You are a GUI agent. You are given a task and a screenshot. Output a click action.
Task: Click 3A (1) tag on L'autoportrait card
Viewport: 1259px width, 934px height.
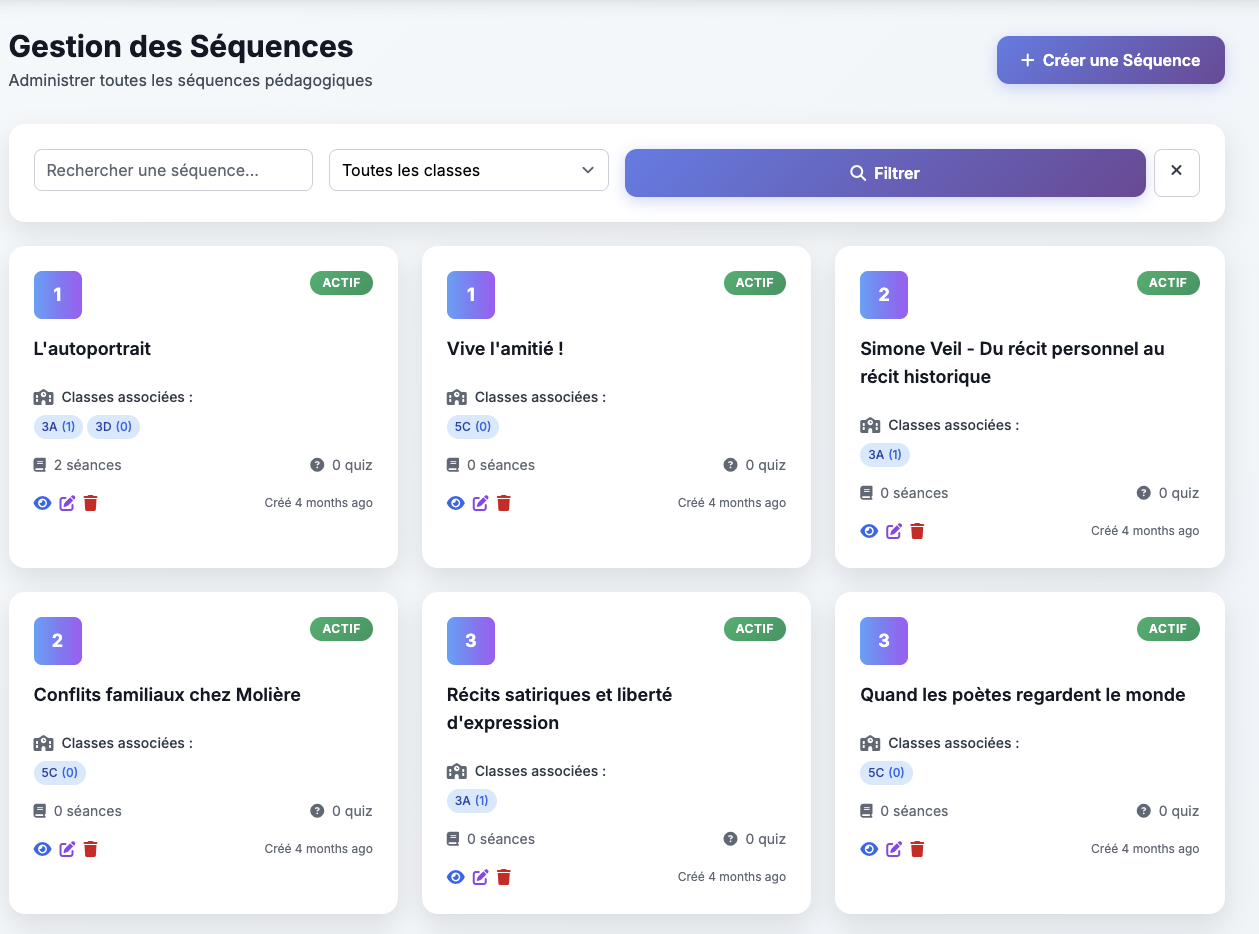point(58,427)
